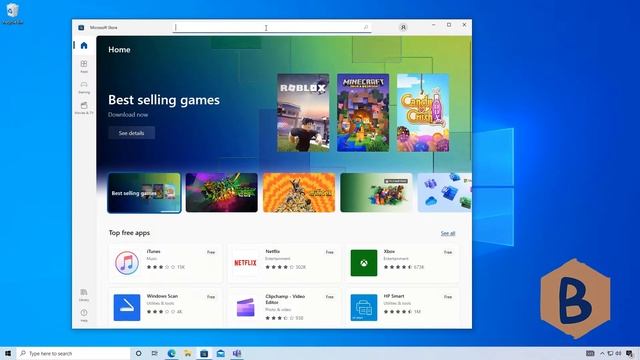The height and width of the screenshot is (360, 640).
Task: Open the Minecraft game cover
Action: 363,113
